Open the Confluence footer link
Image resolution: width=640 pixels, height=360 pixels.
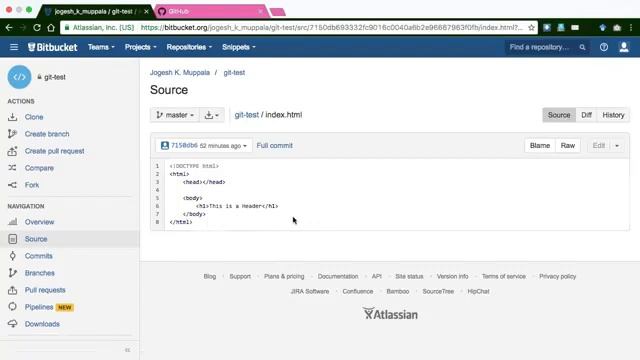[x=358, y=291]
